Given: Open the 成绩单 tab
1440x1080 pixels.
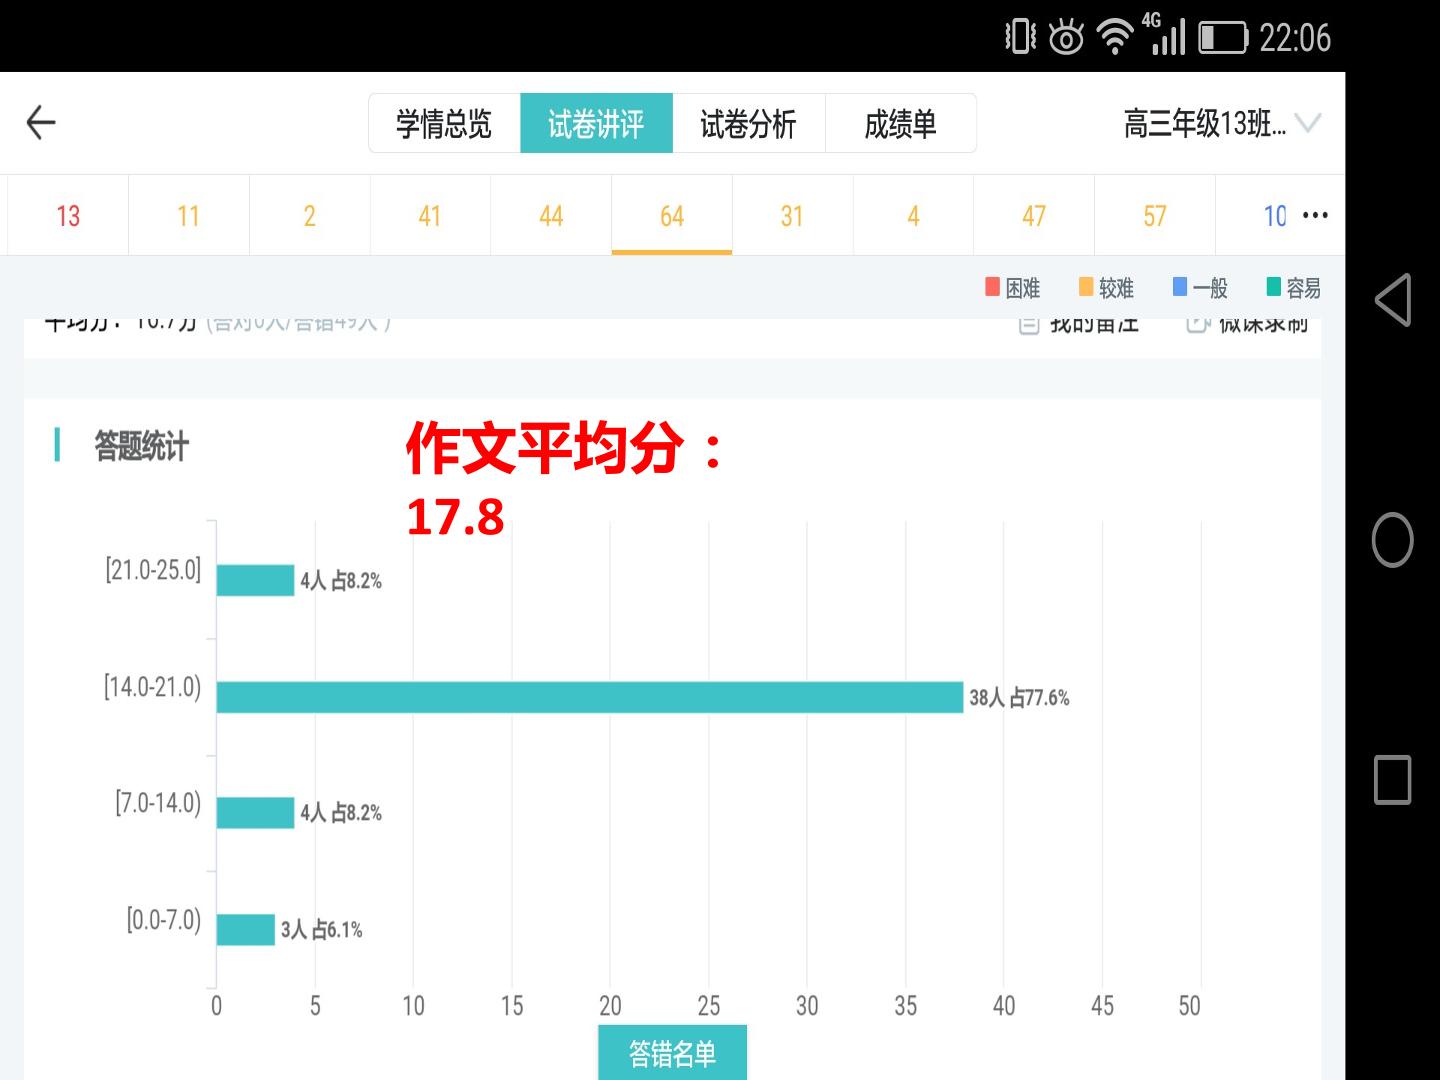Looking at the screenshot, I should [x=900, y=123].
